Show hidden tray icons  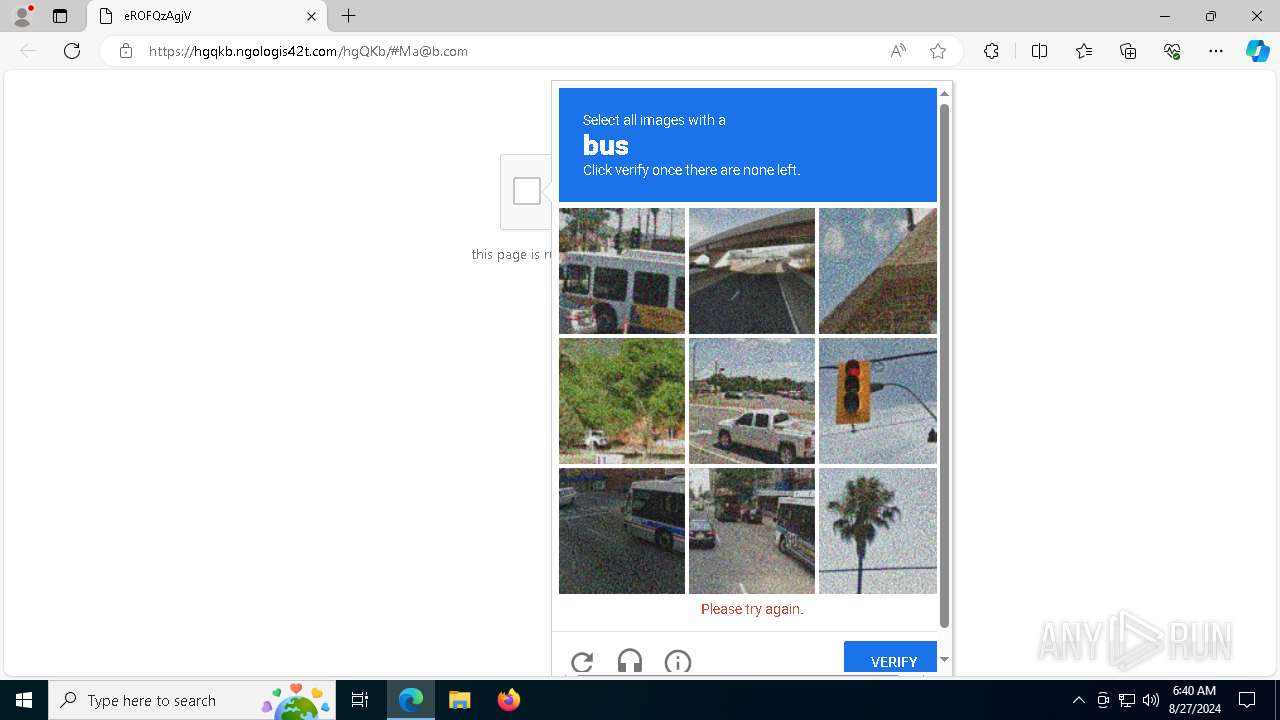[x=1078, y=700]
